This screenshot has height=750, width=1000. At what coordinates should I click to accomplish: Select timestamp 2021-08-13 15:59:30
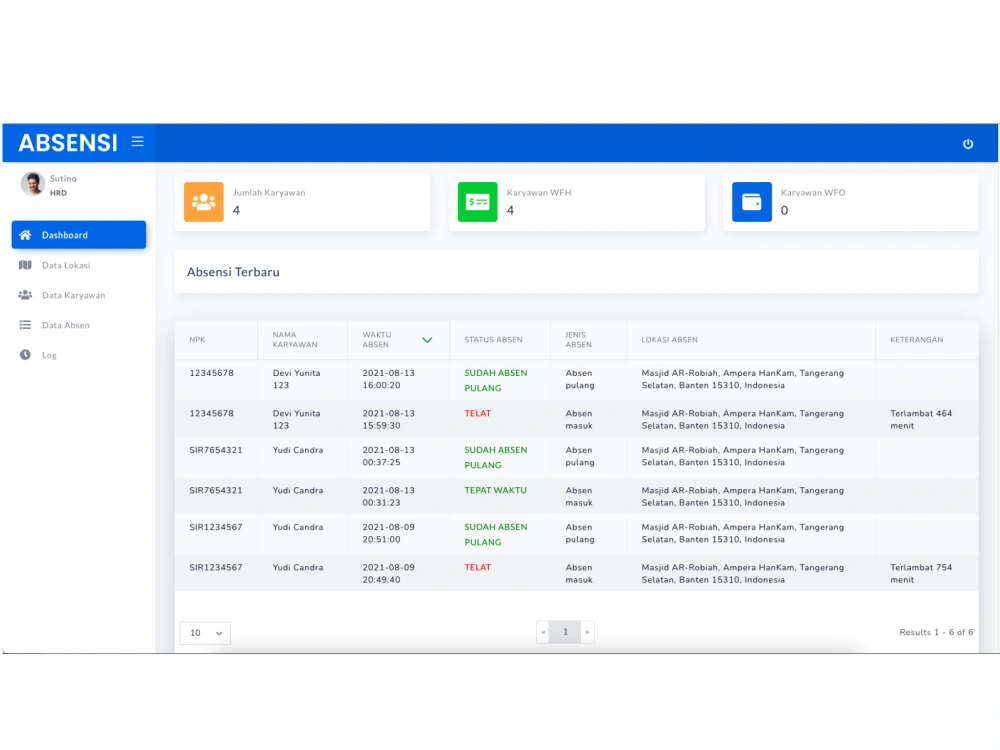click(388, 419)
